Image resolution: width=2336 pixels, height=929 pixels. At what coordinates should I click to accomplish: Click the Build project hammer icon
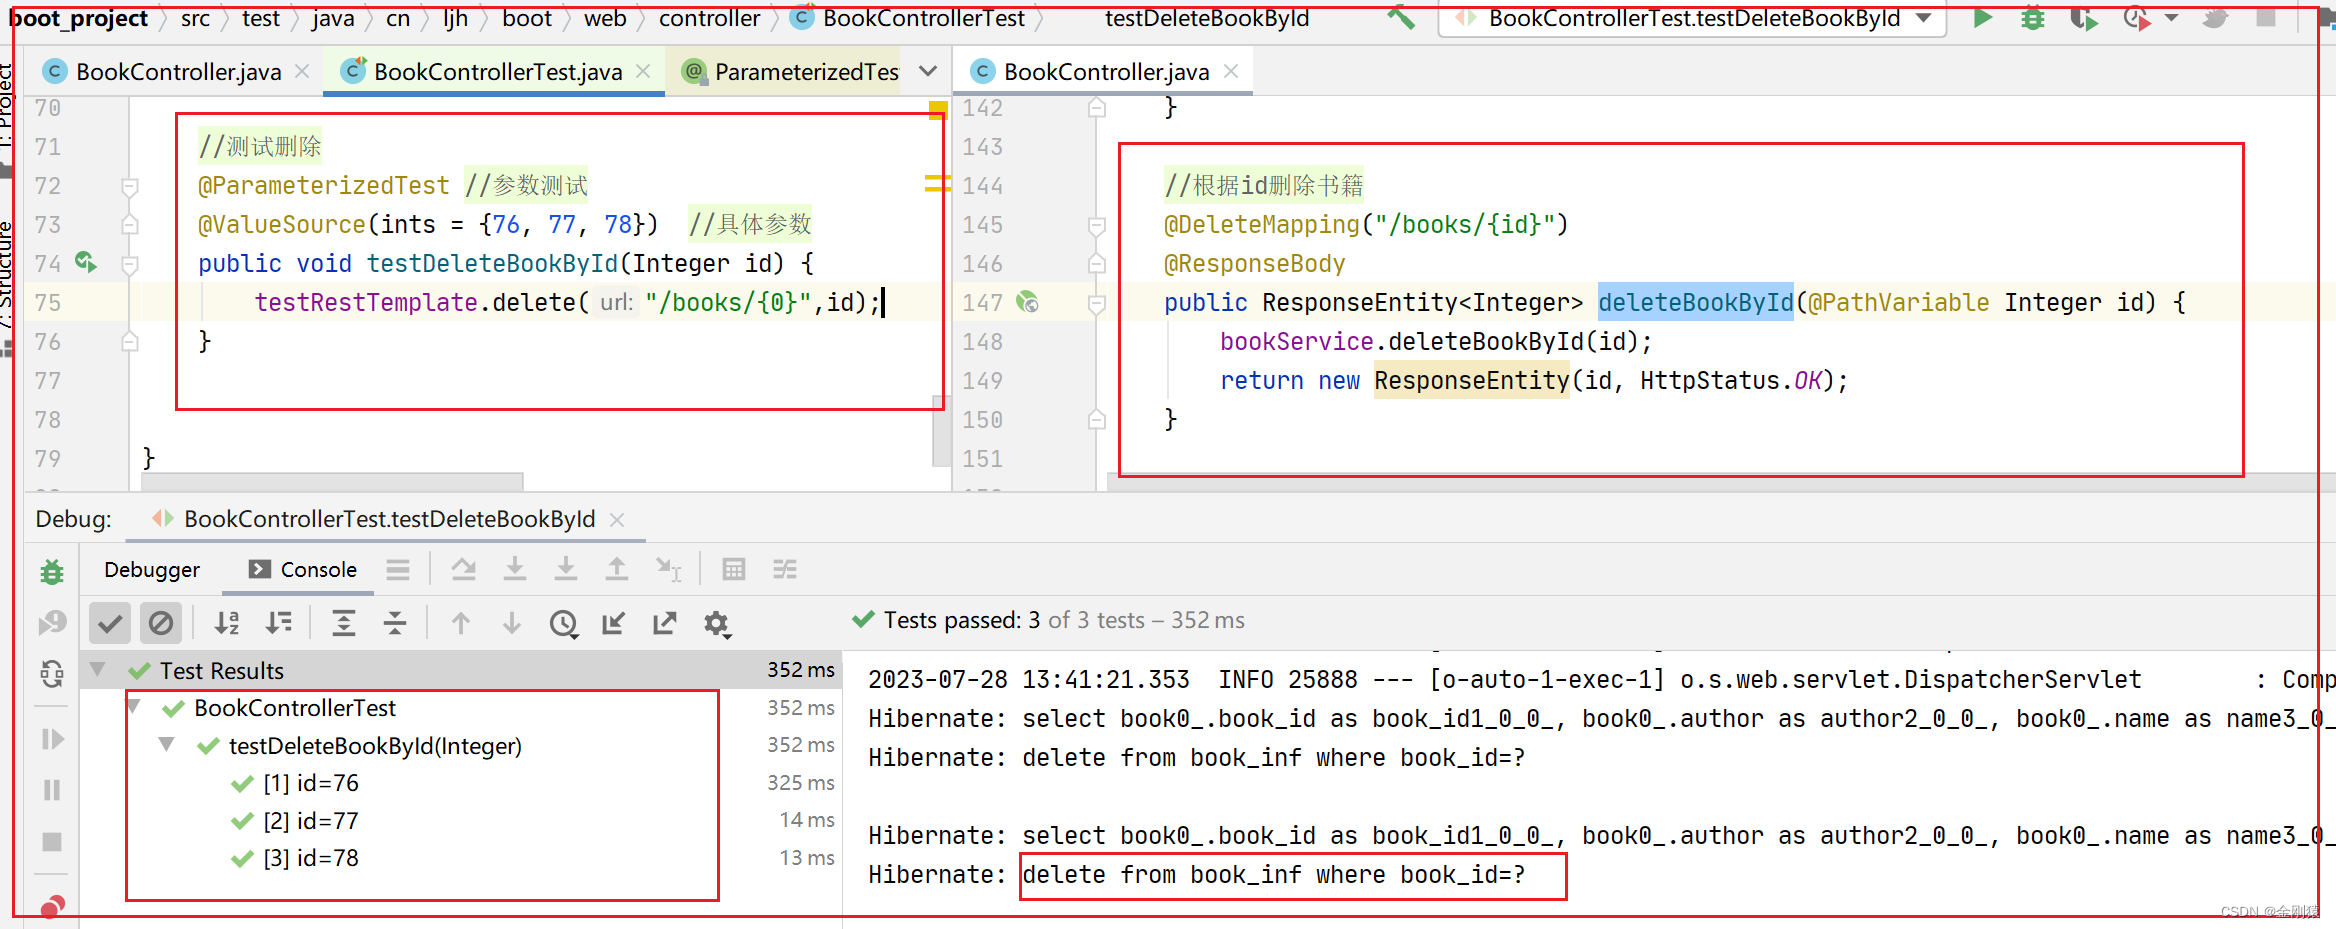[1401, 18]
